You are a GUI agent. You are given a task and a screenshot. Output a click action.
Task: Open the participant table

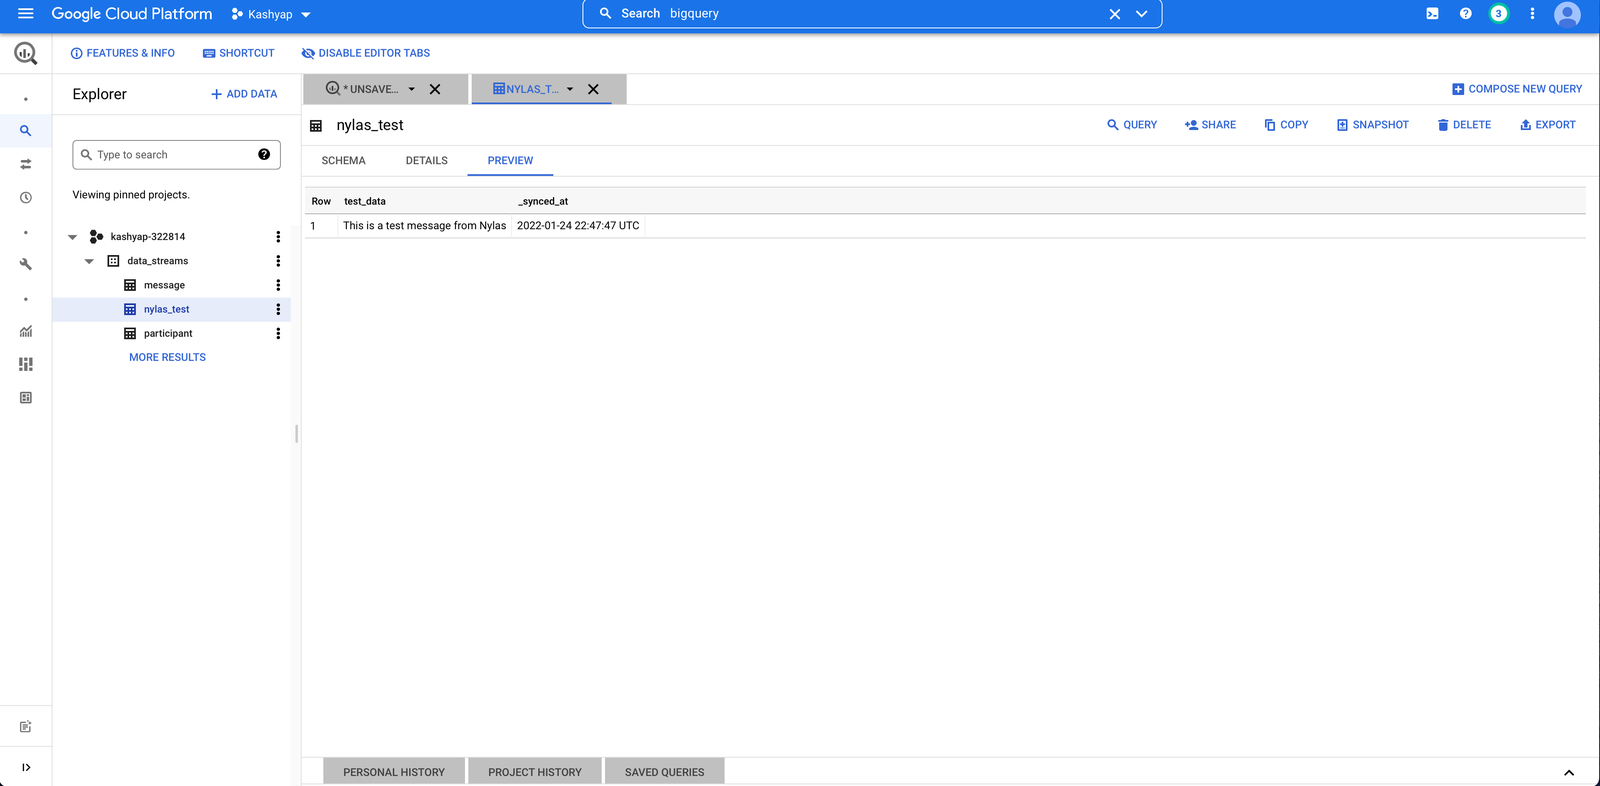click(168, 333)
